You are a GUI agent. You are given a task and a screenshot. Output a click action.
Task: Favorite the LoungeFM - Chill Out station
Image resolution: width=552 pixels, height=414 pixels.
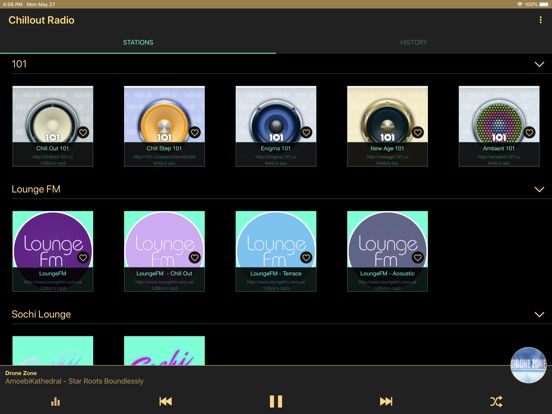pyautogui.click(x=195, y=258)
